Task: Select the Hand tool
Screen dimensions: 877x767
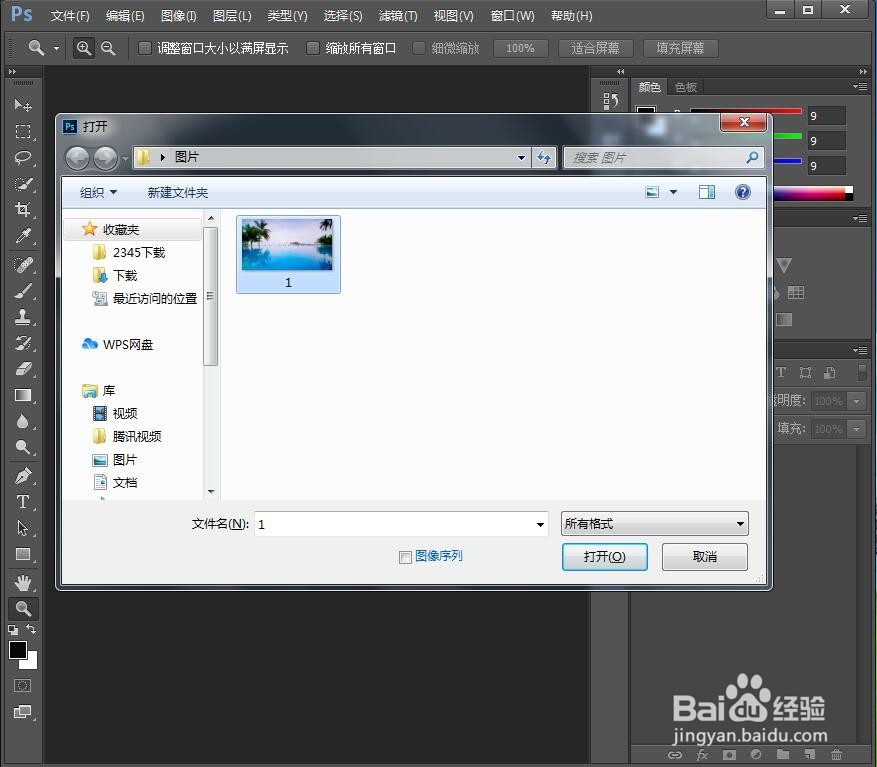Action: [x=22, y=583]
